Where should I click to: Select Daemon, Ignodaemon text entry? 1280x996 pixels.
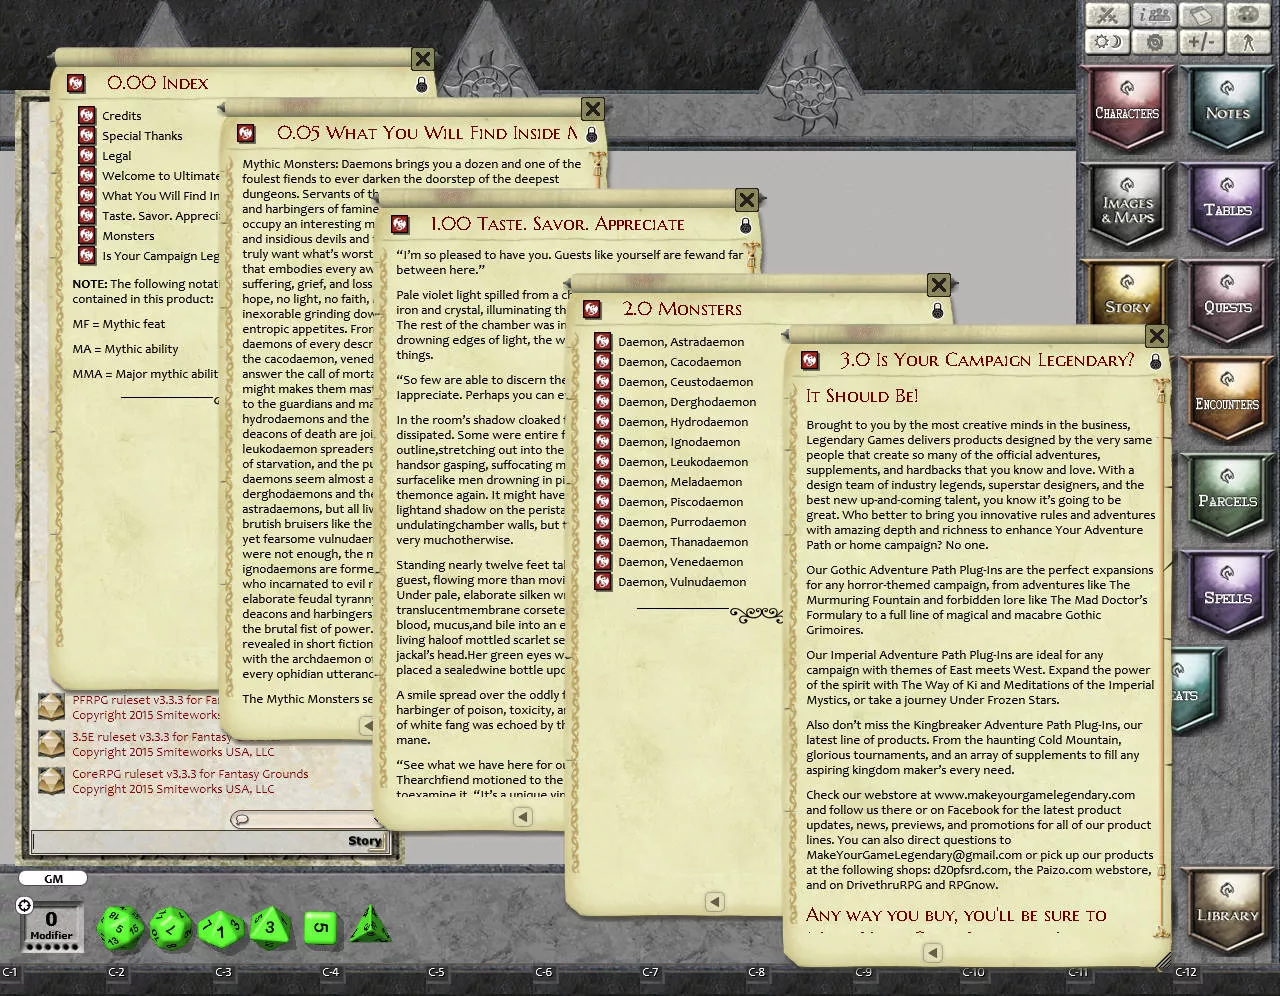[679, 442]
